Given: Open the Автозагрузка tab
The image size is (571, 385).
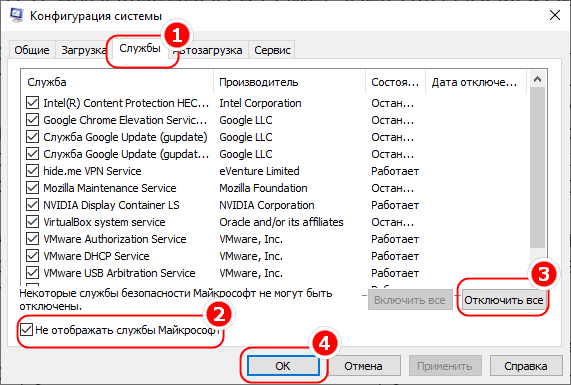Looking at the screenshot, I should 208,50.
